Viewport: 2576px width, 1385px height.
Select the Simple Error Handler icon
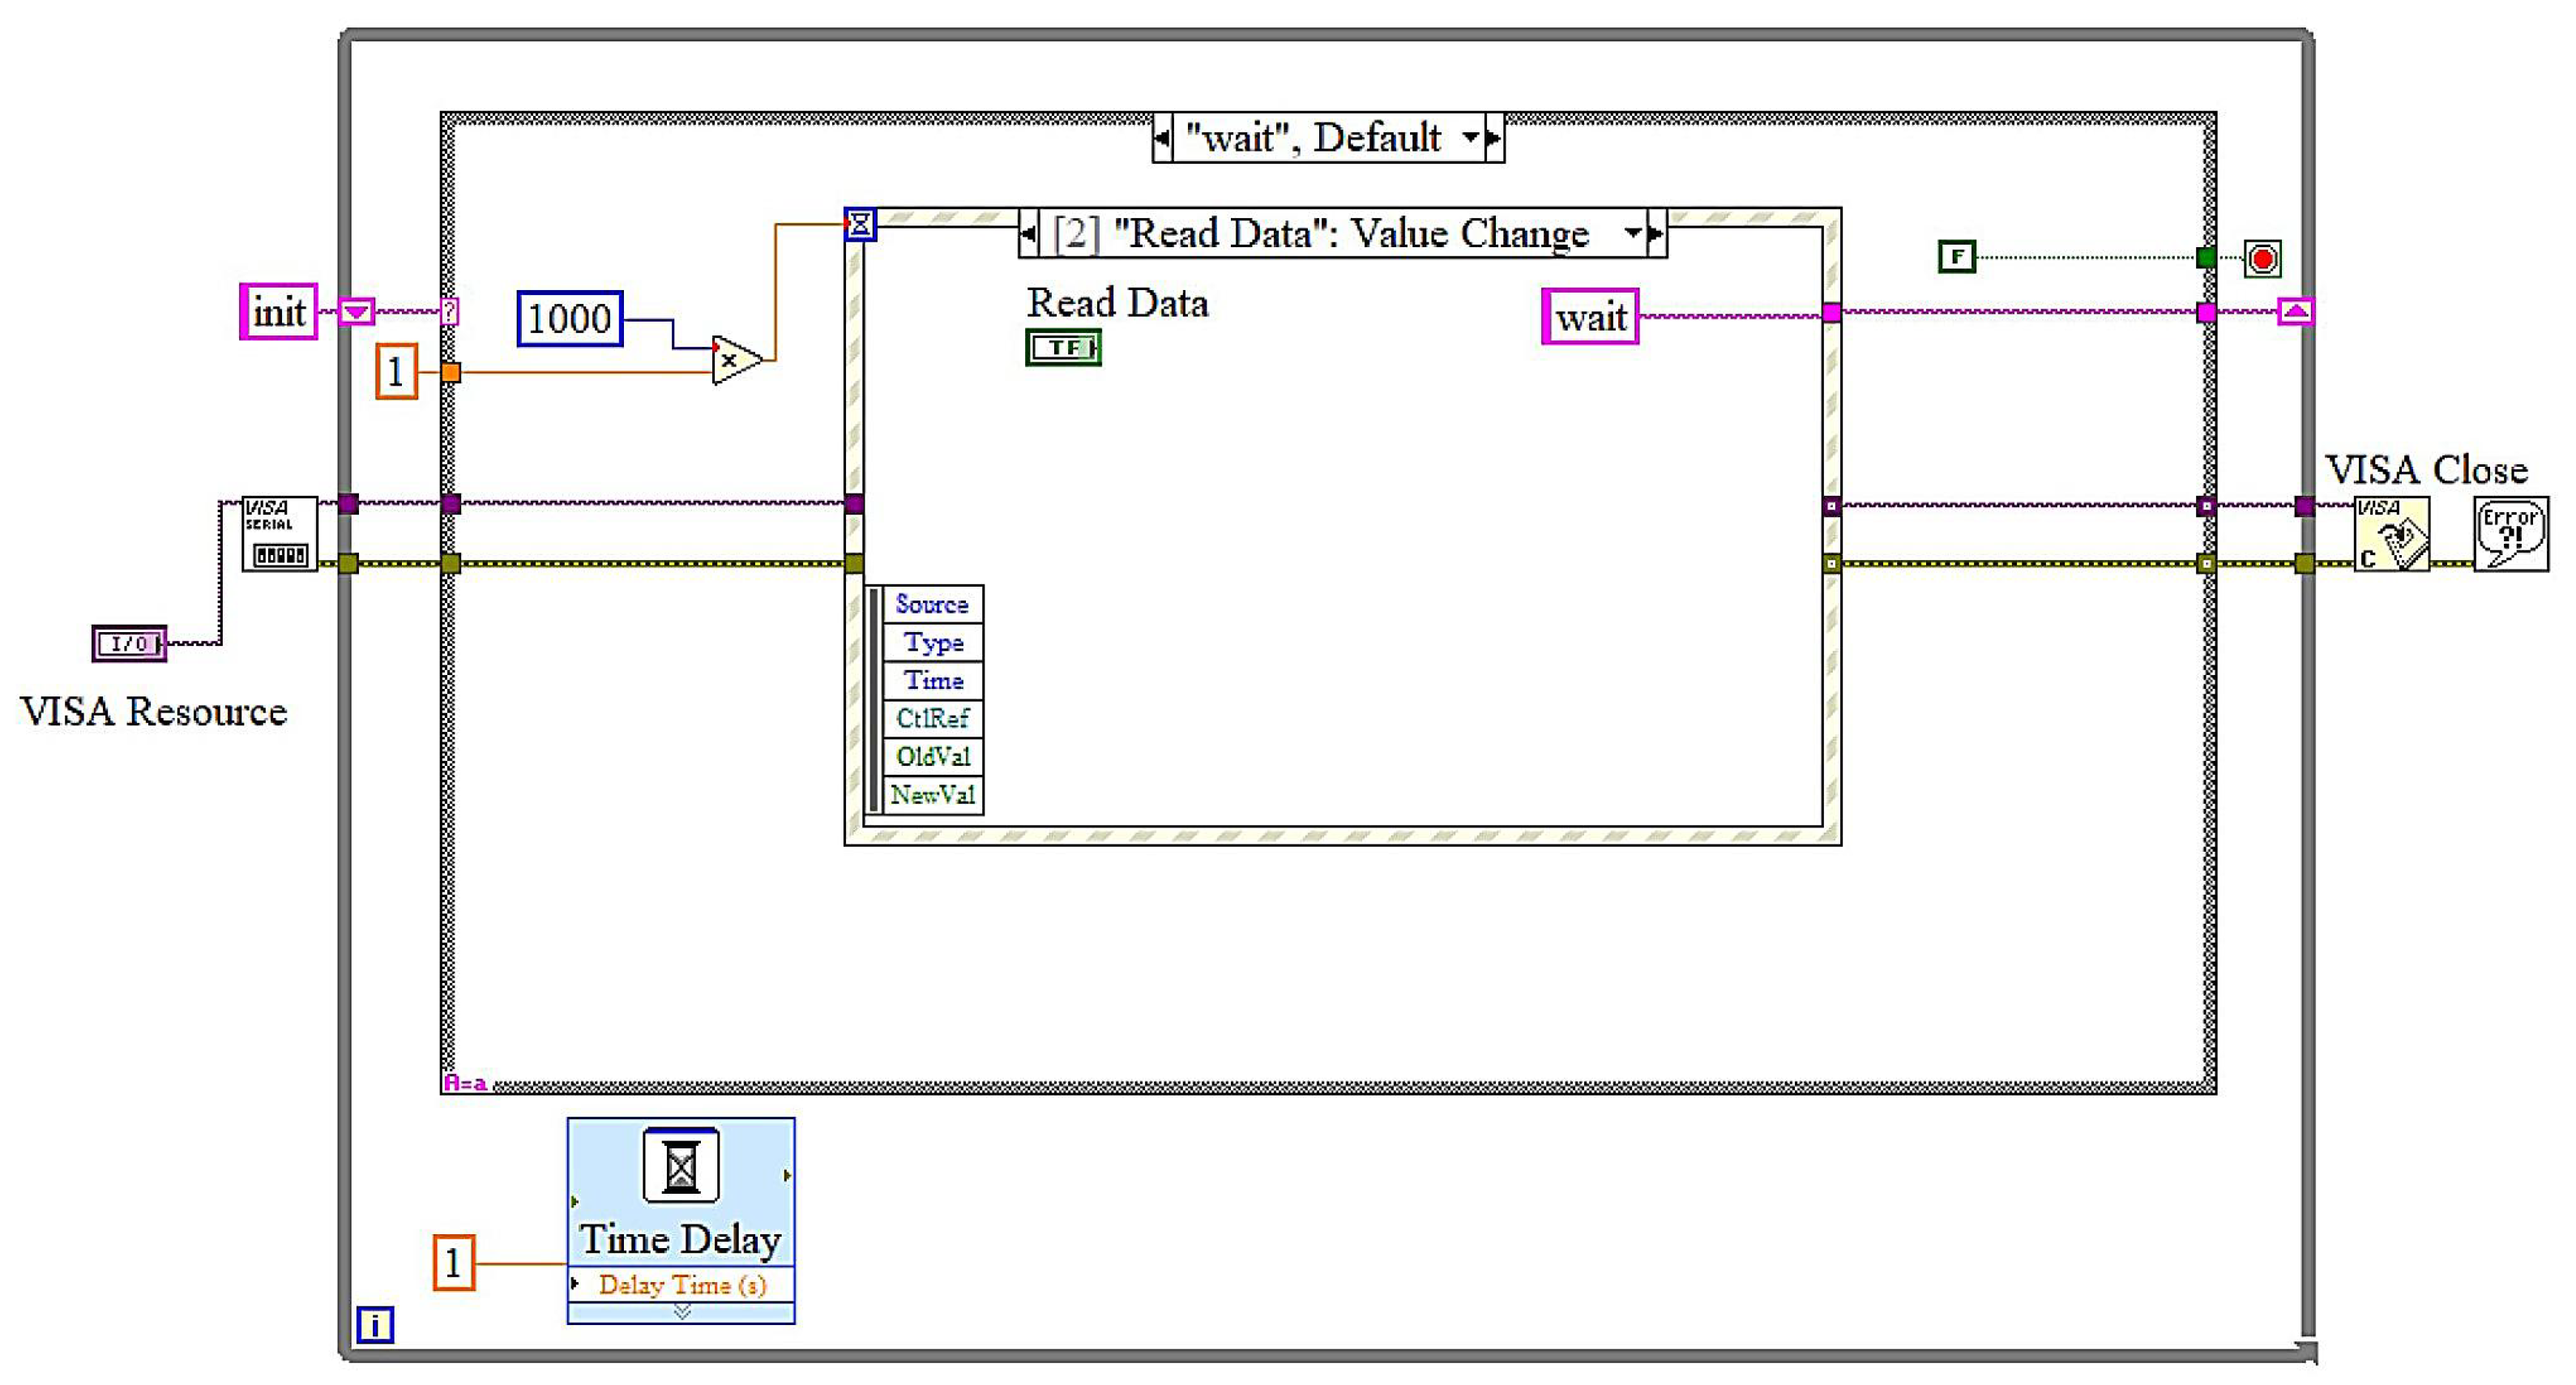[x=2511, y=534]
